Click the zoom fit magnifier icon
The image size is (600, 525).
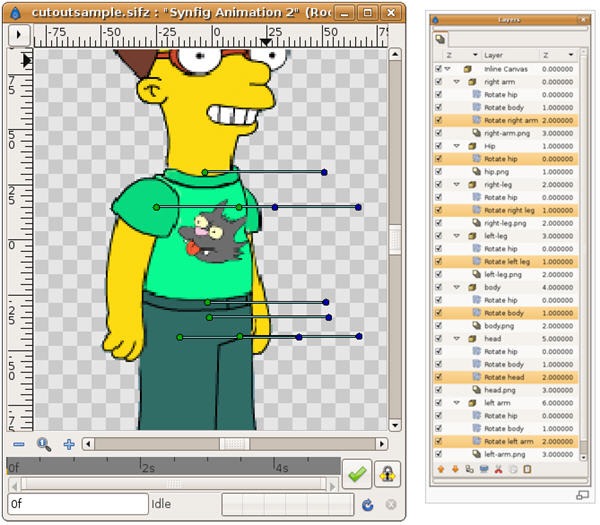click(x=44, y=444)
